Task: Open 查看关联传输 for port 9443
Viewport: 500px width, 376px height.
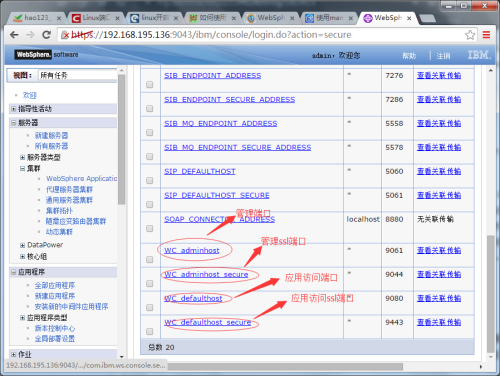Action: point(439,322)
